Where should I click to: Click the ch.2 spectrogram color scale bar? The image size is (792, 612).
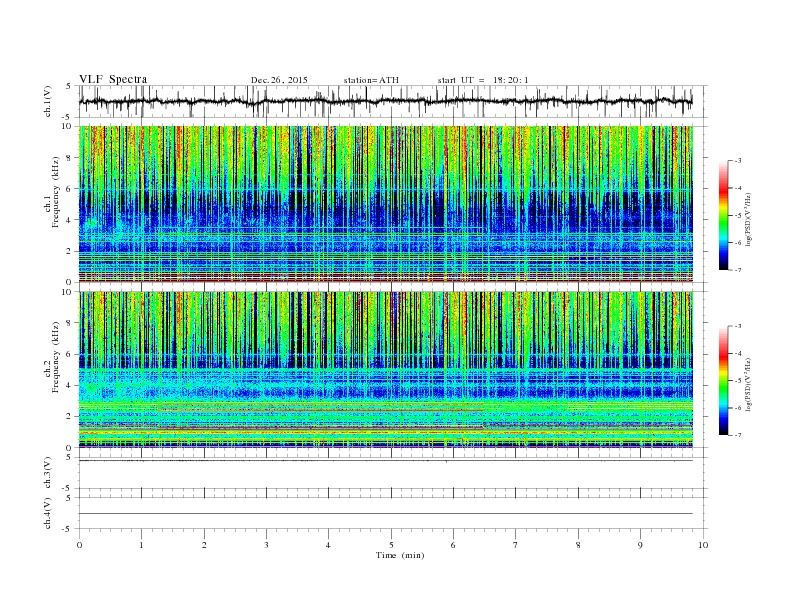(723, 380)
